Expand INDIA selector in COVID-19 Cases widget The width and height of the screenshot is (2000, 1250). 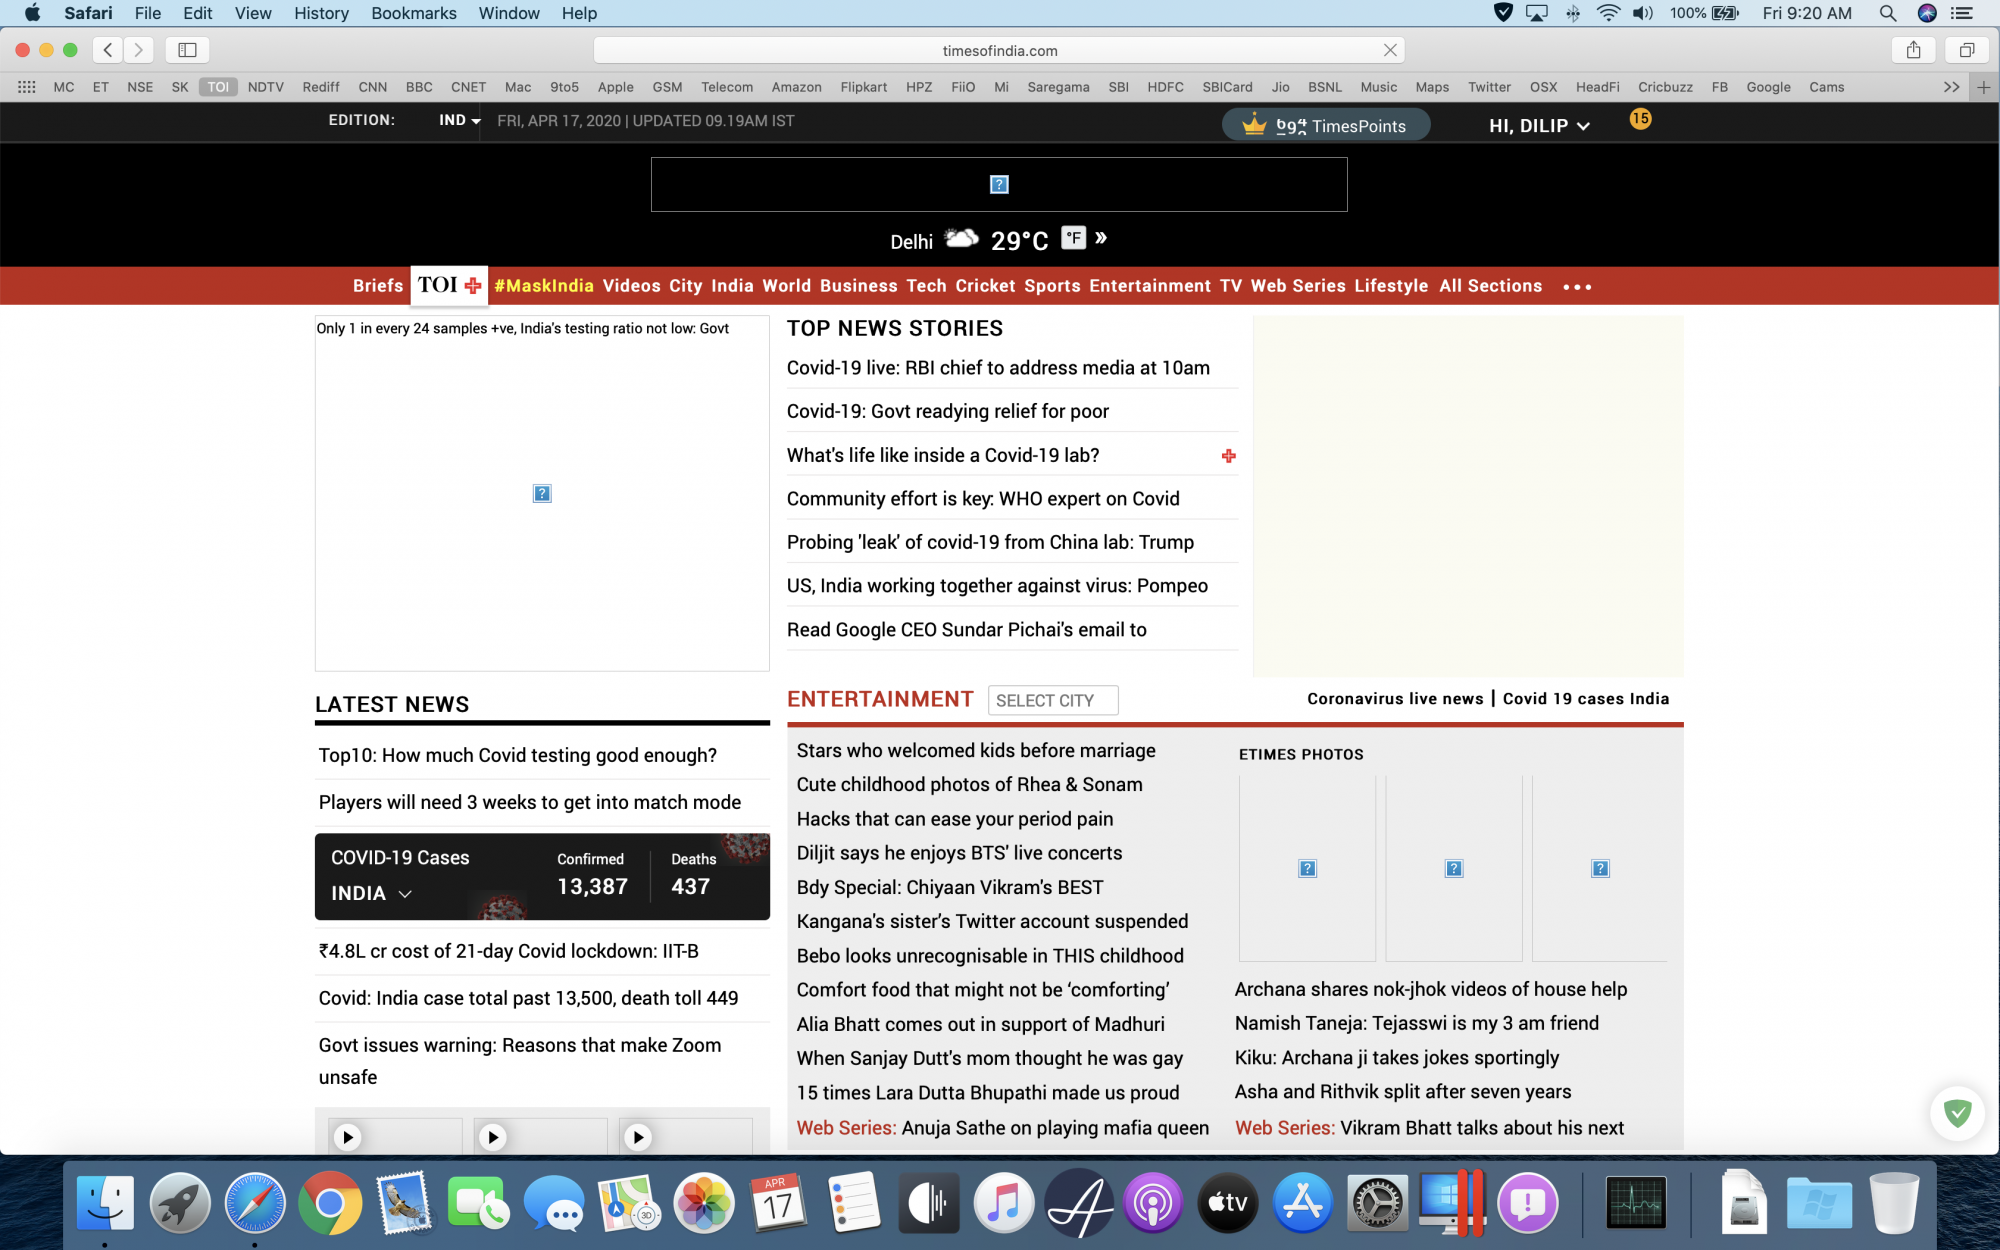click(x=371, y=893)
